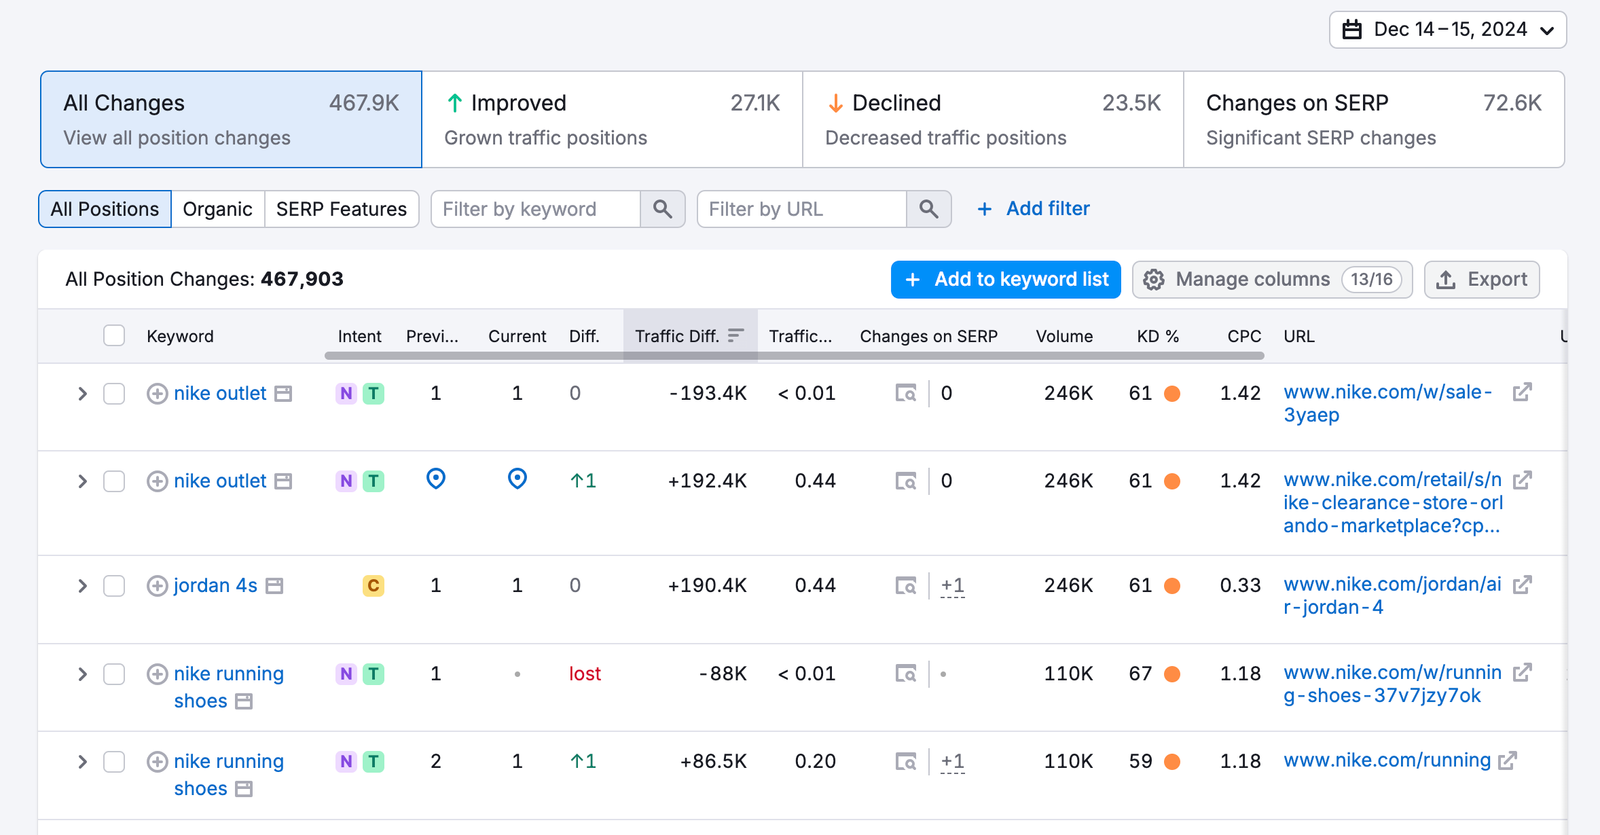1600x835 pixels.
Task: Click add icon next to jordan 4s keyword
Action: pos(157,586)
